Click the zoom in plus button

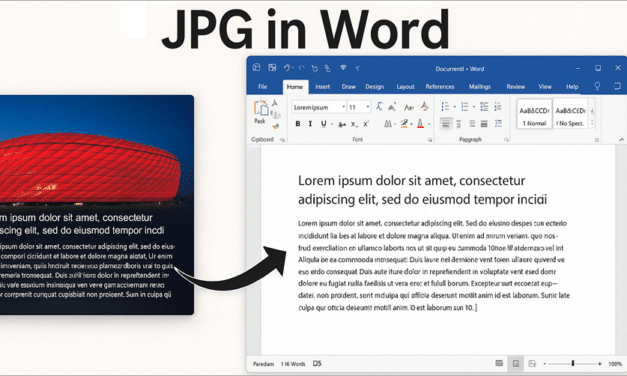pyautogui.click(x=599, y=364)
